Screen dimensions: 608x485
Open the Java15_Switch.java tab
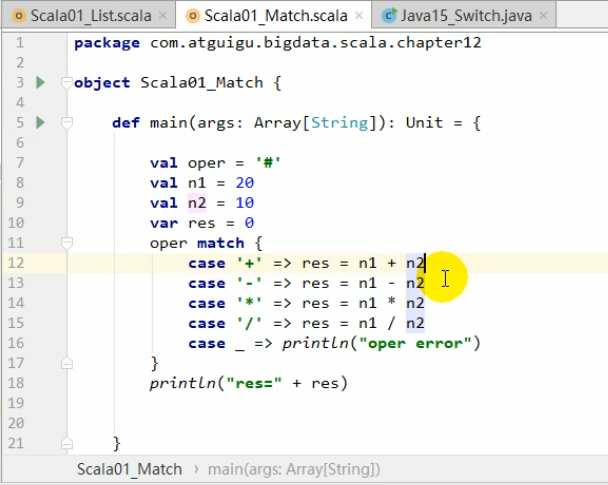(x=466, y=16)
